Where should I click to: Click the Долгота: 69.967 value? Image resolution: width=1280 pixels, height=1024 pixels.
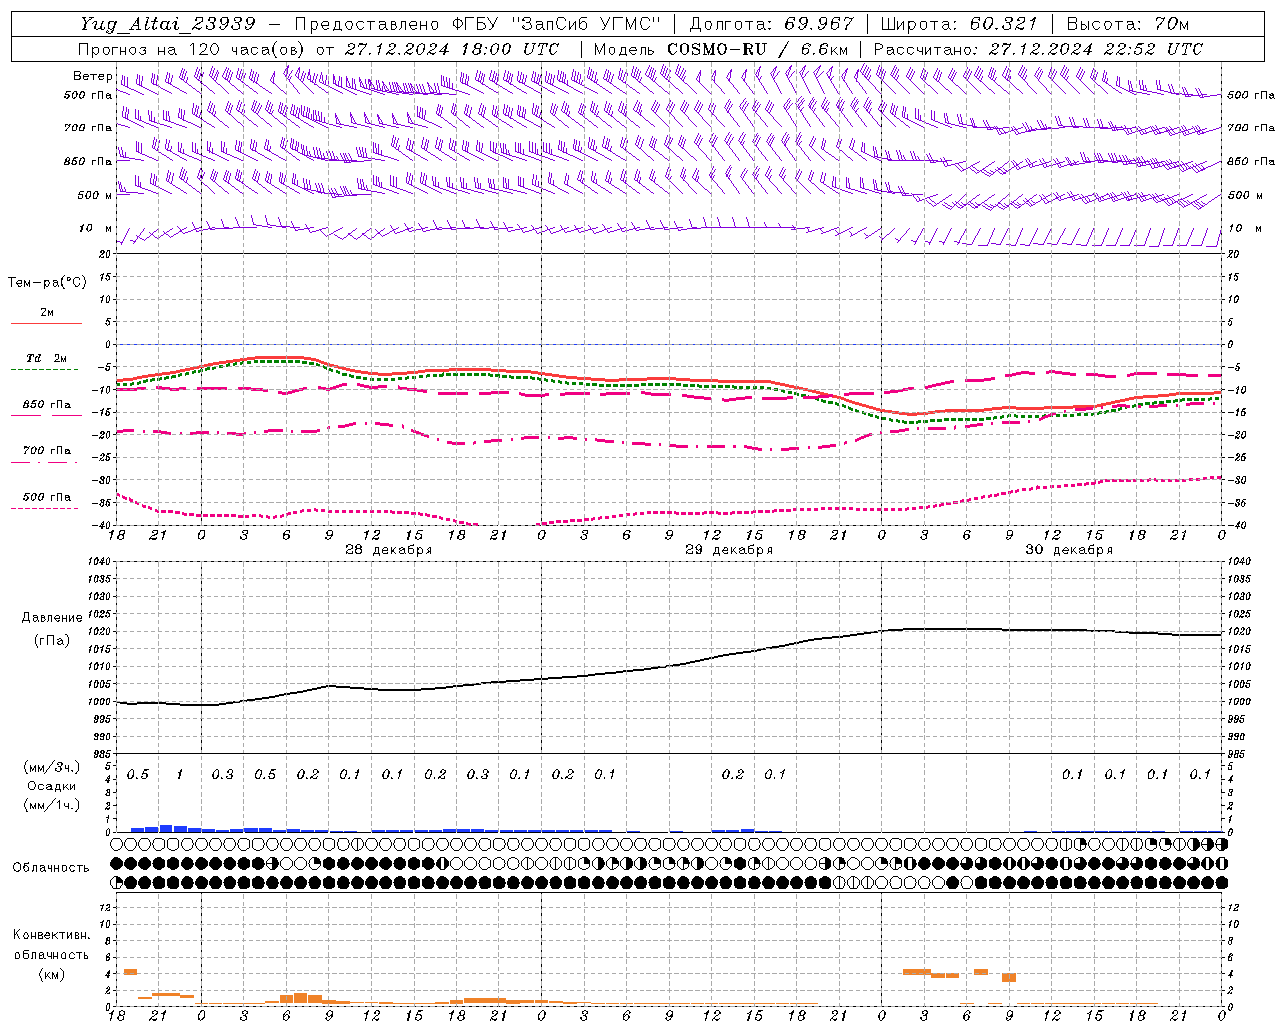pyautogui.click(x=772, y=24)
